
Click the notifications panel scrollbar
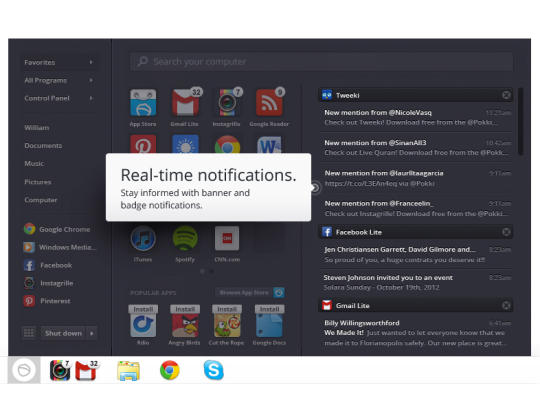pyautogui.click(x=521, y=121)
